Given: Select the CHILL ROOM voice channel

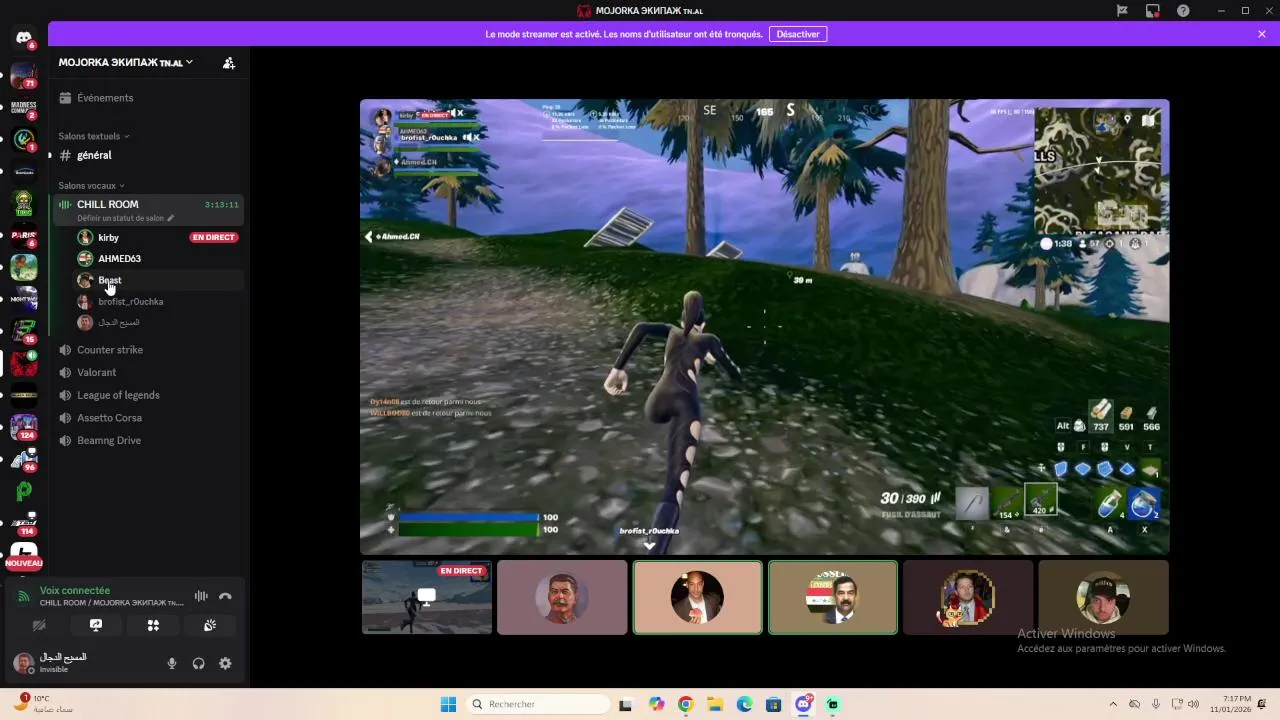Looking at the screenshot, I should tap(148, 210).
